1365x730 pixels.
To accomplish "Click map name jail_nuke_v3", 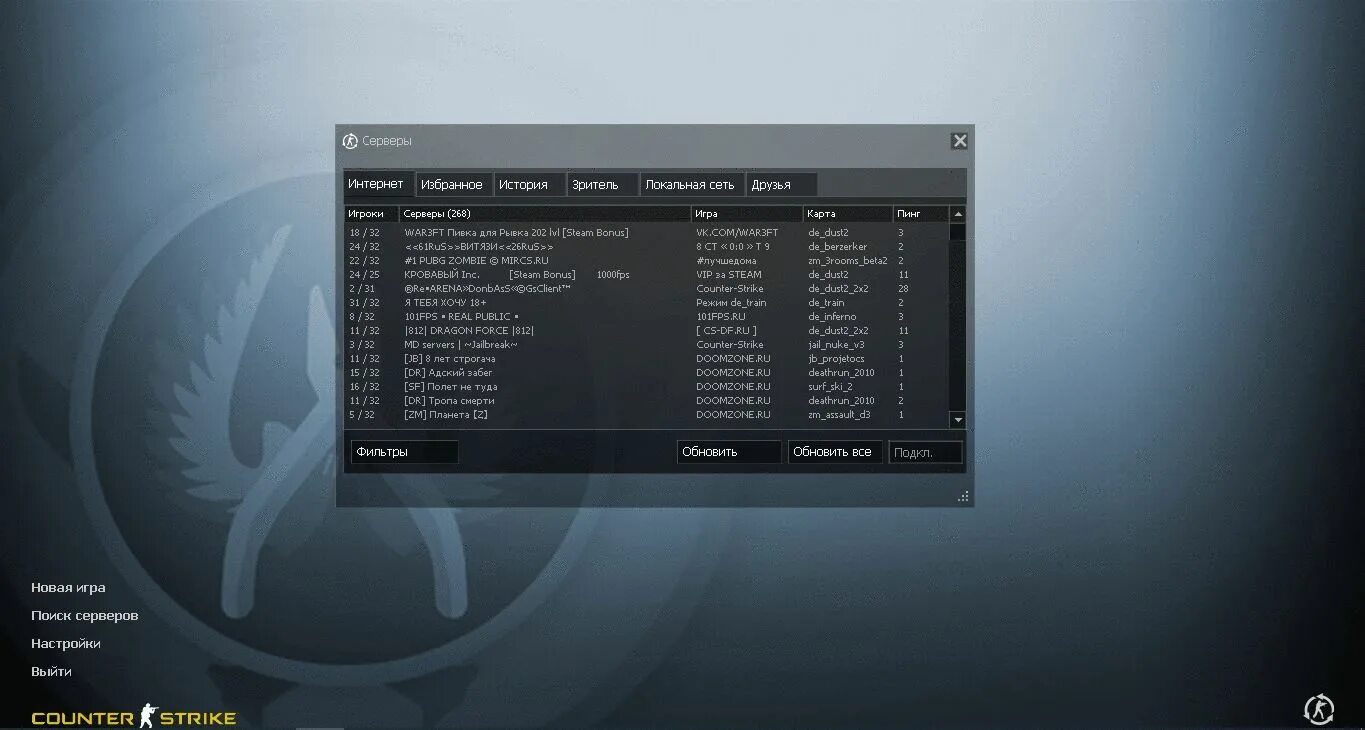I will coord(837,345).
